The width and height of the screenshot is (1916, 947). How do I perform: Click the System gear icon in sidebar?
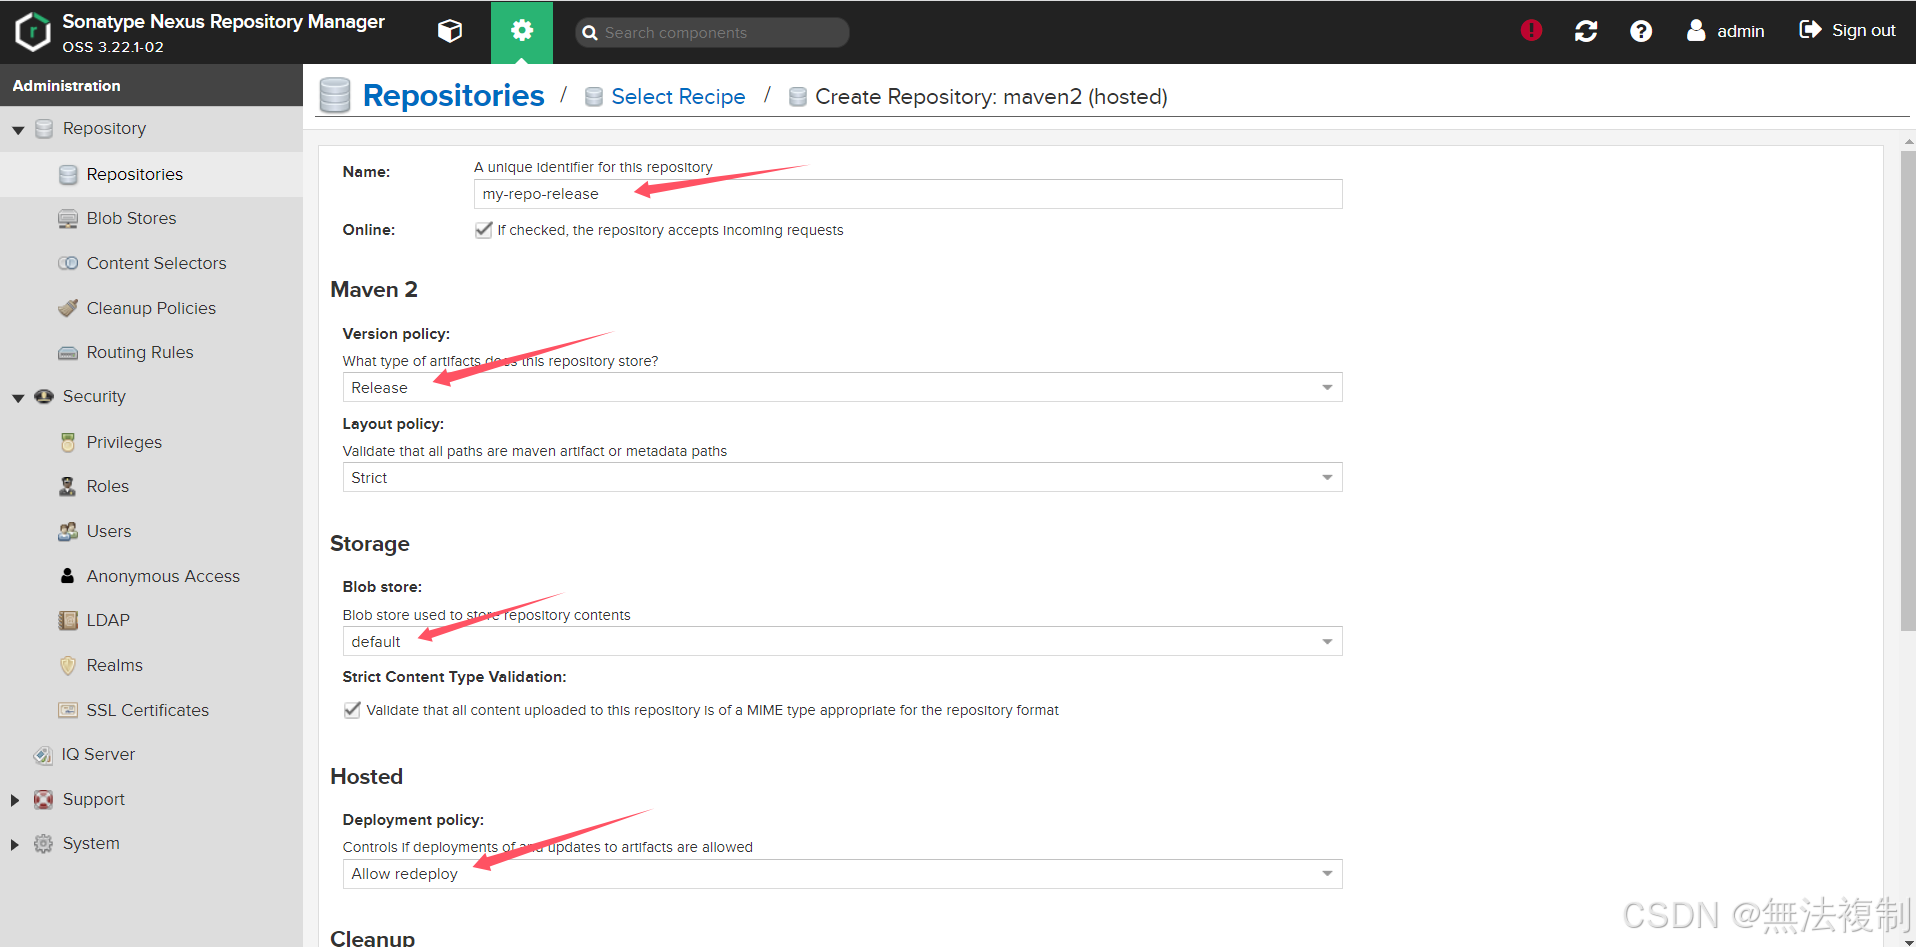44,844
